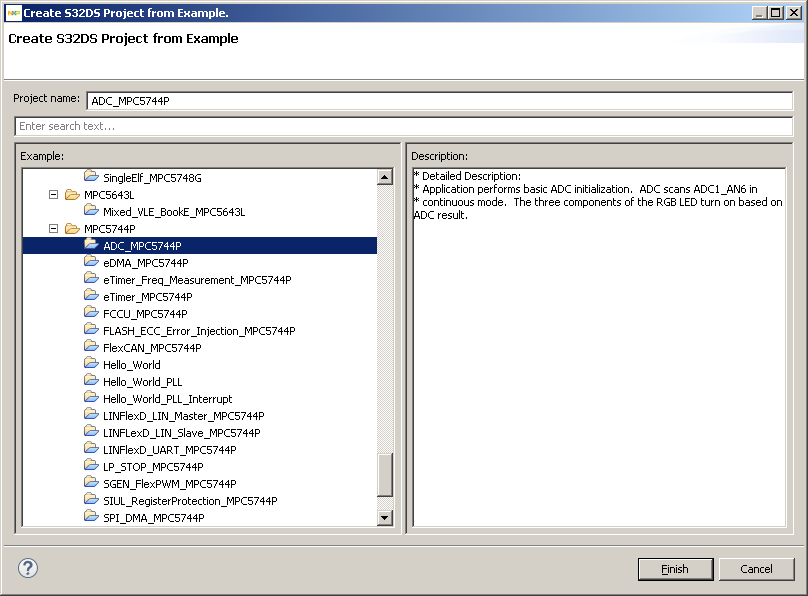Choose eTimer_Freq_Measurement_MPC5744P example

click(197, 280)
